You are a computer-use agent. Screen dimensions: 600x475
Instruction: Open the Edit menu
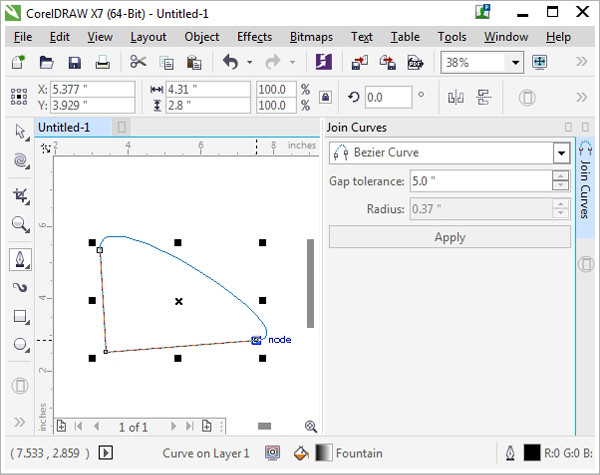pos(60,37)
